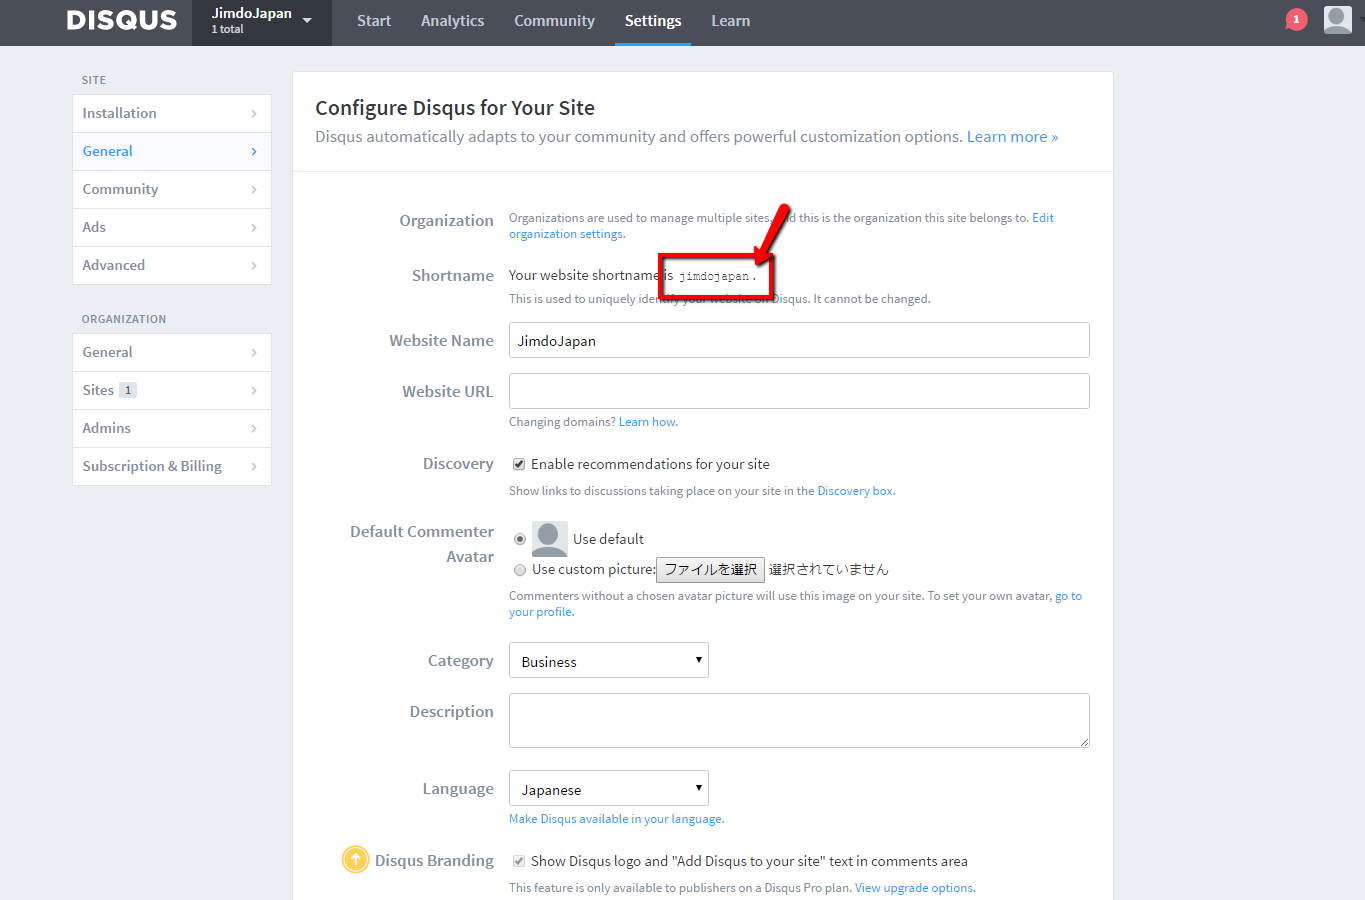Click the Sites count badge
The width and height of the screenshot is (1365, 900).
click(x=128, y=390)
